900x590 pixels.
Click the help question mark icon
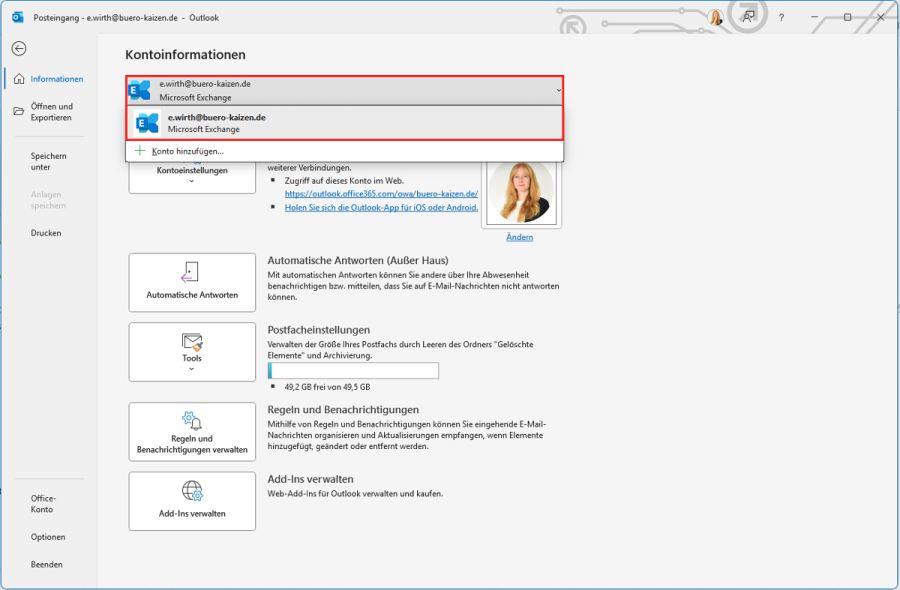(x=781, y=17)
